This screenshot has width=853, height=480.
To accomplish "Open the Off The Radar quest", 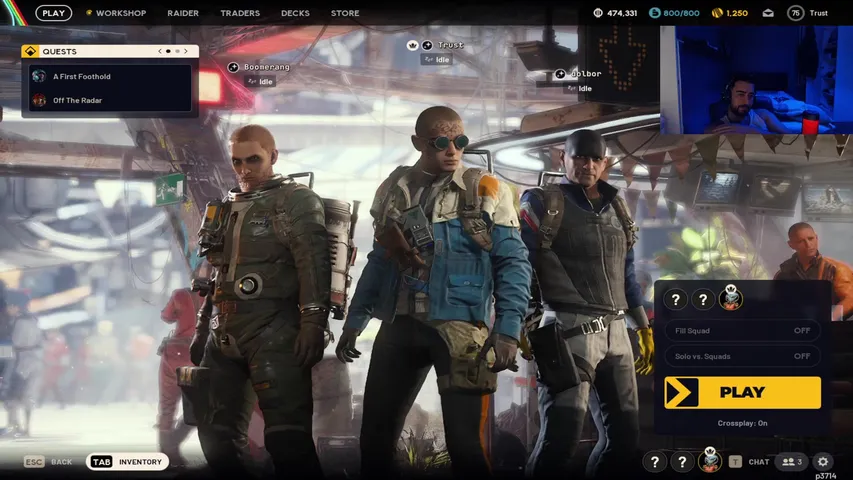I will click(x=110, y=100).
